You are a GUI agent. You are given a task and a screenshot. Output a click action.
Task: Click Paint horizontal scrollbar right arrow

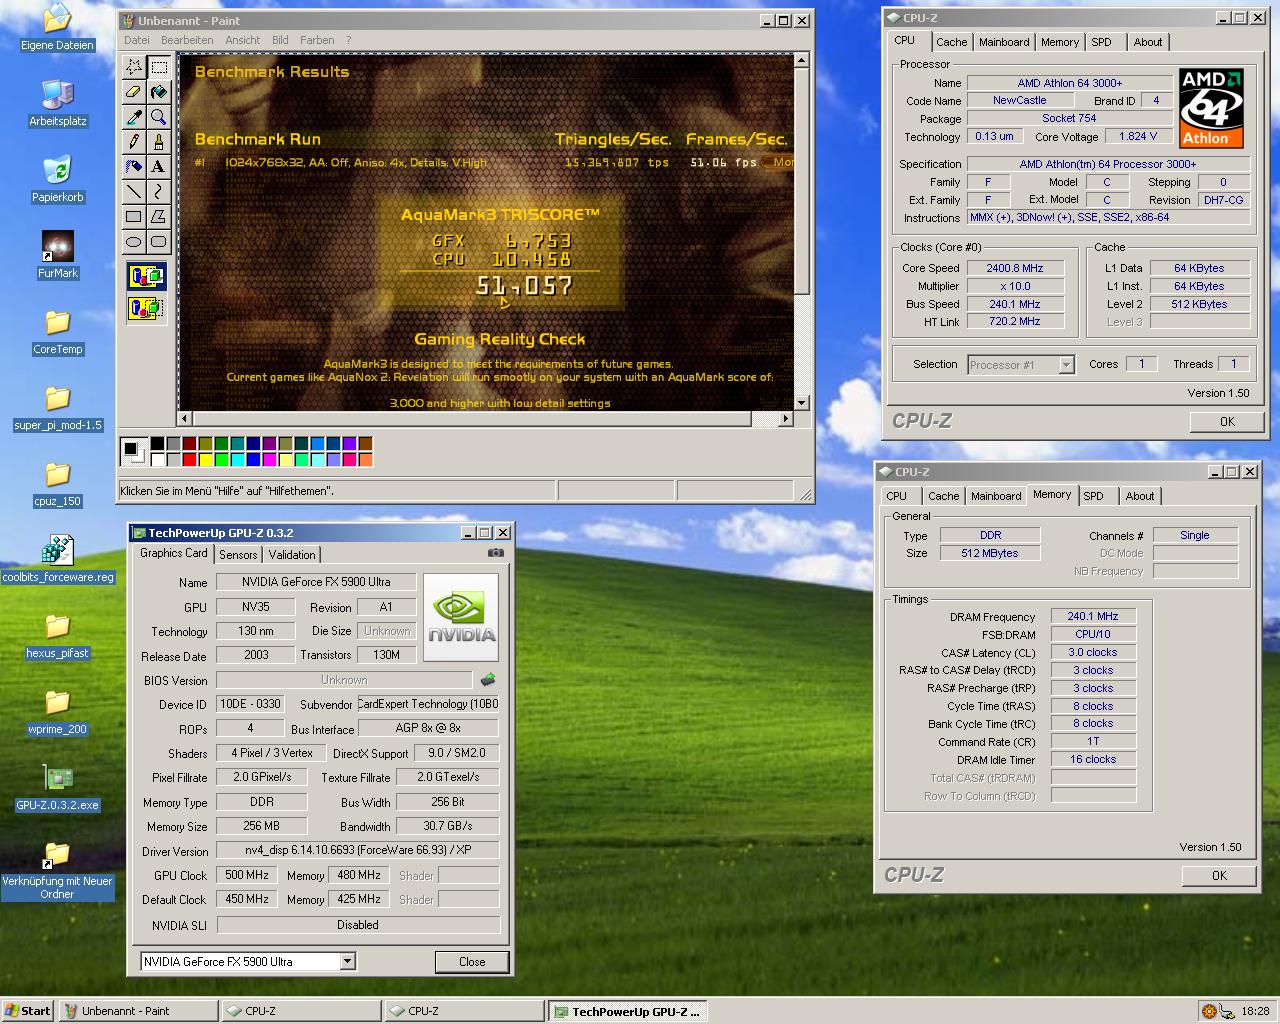coord(786,419)
